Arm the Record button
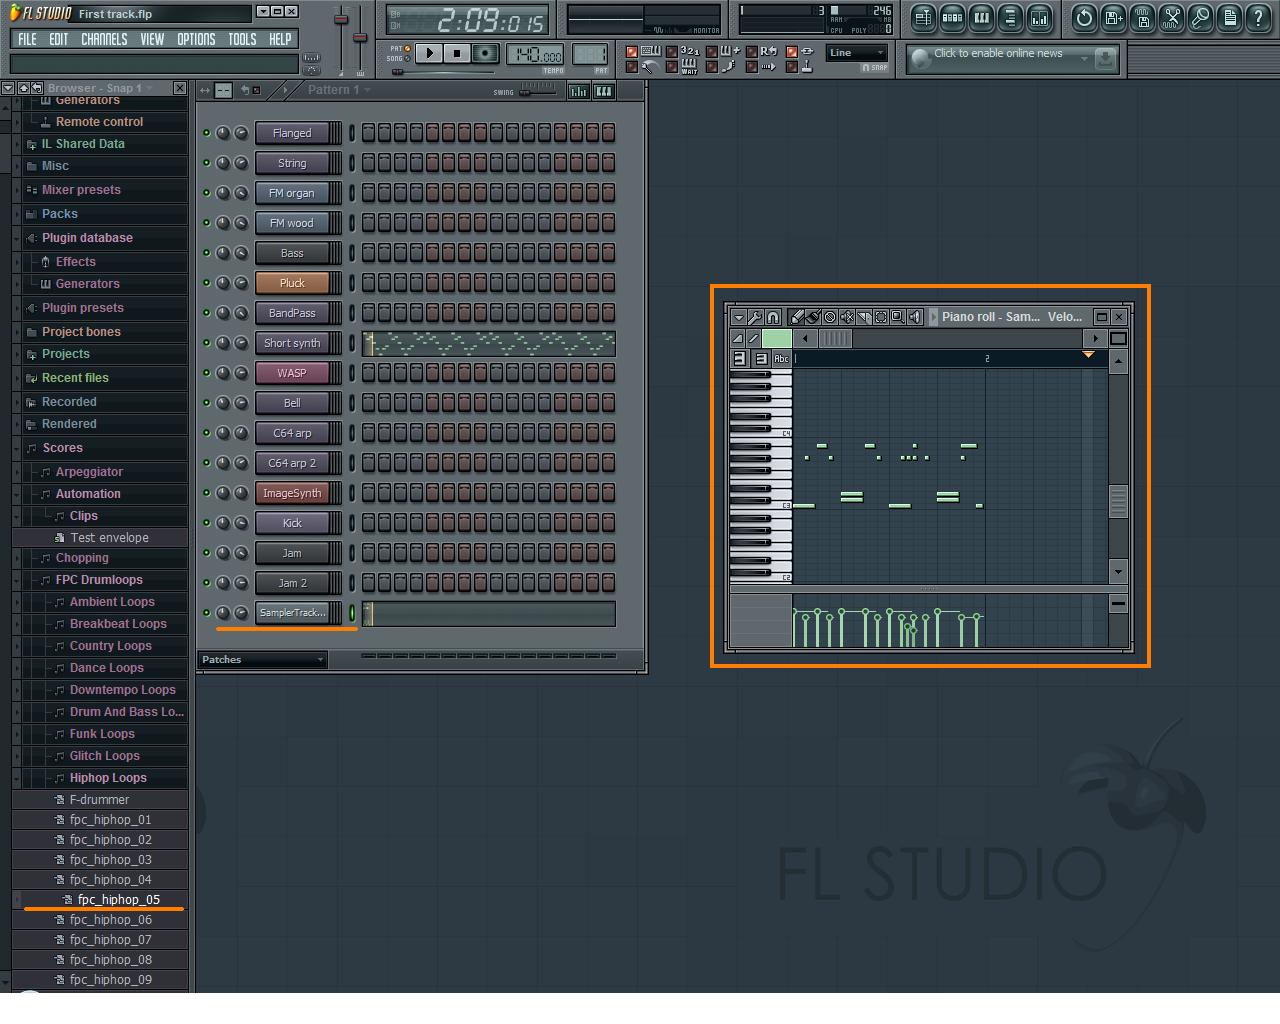 pyautogui.click(x=485, y=53)
